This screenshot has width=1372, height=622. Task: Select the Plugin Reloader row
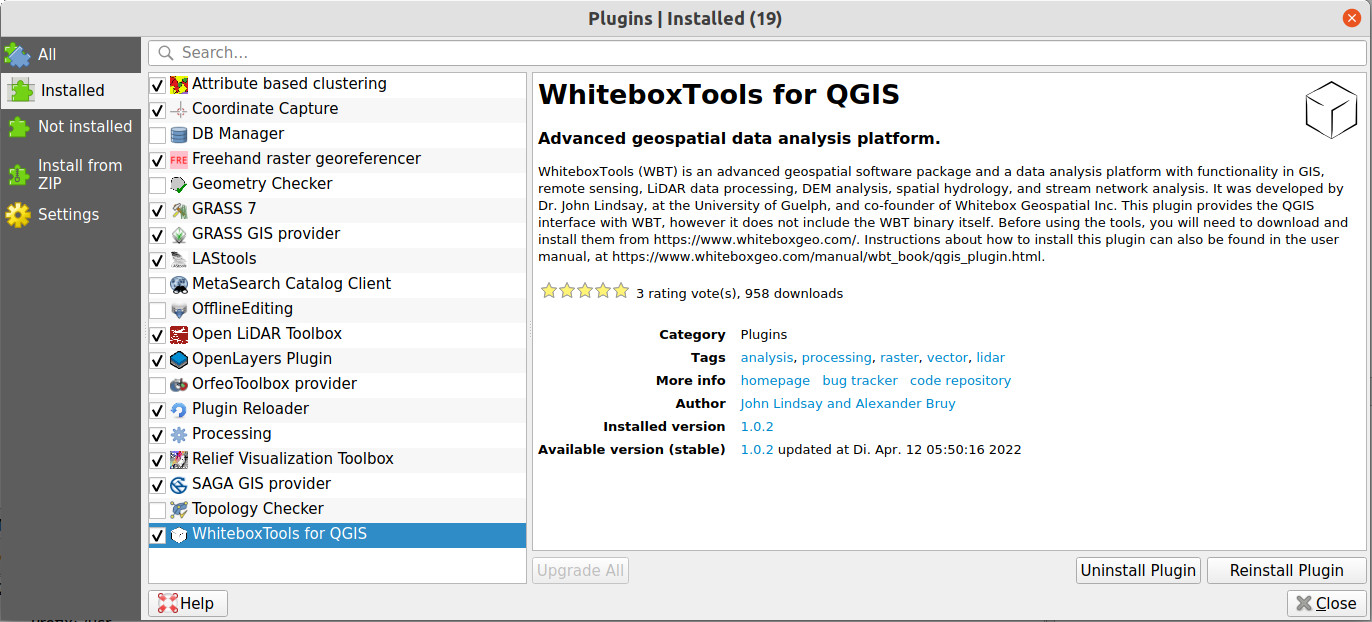pos(337,410)
